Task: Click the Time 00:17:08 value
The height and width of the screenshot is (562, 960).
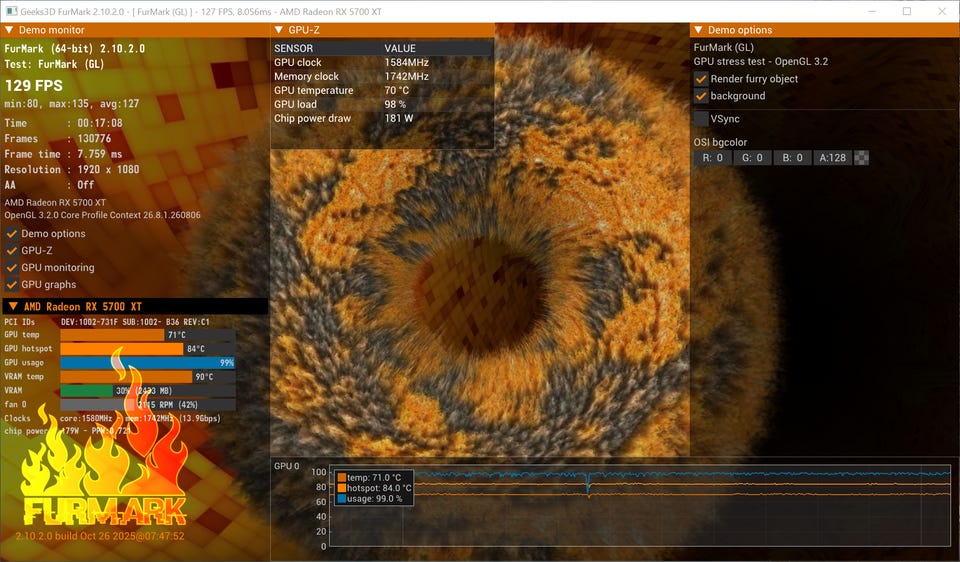Action: [100, 123]
